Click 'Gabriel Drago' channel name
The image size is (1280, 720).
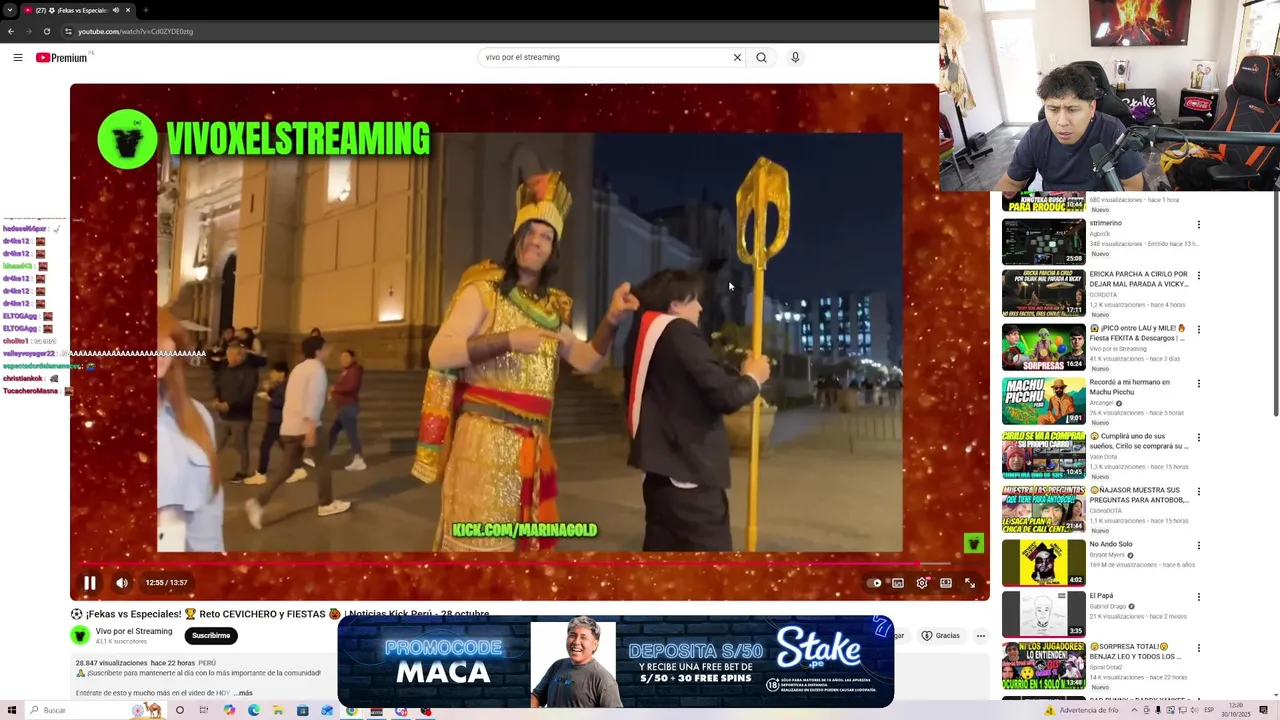pyautogui.click(x=1108, y=606)
